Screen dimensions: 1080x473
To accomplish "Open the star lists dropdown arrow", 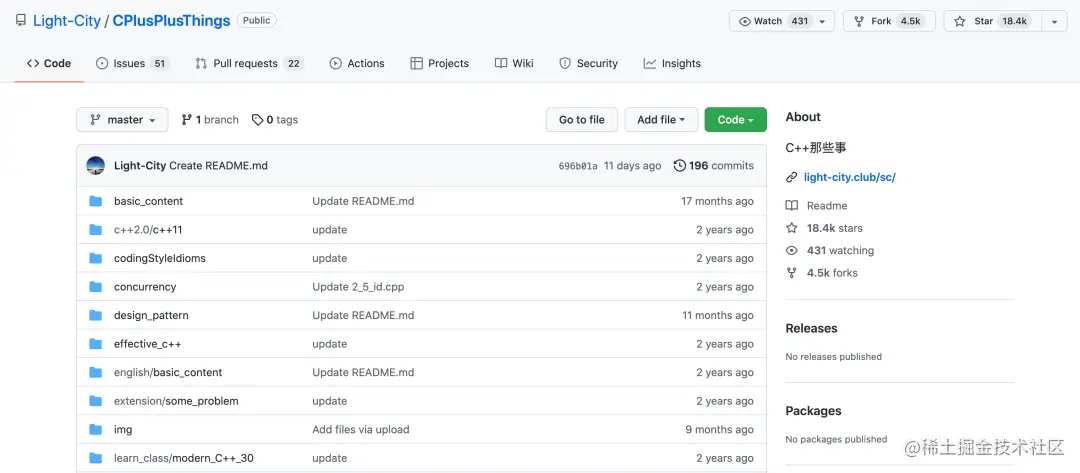I will (x=1054, y=21).
